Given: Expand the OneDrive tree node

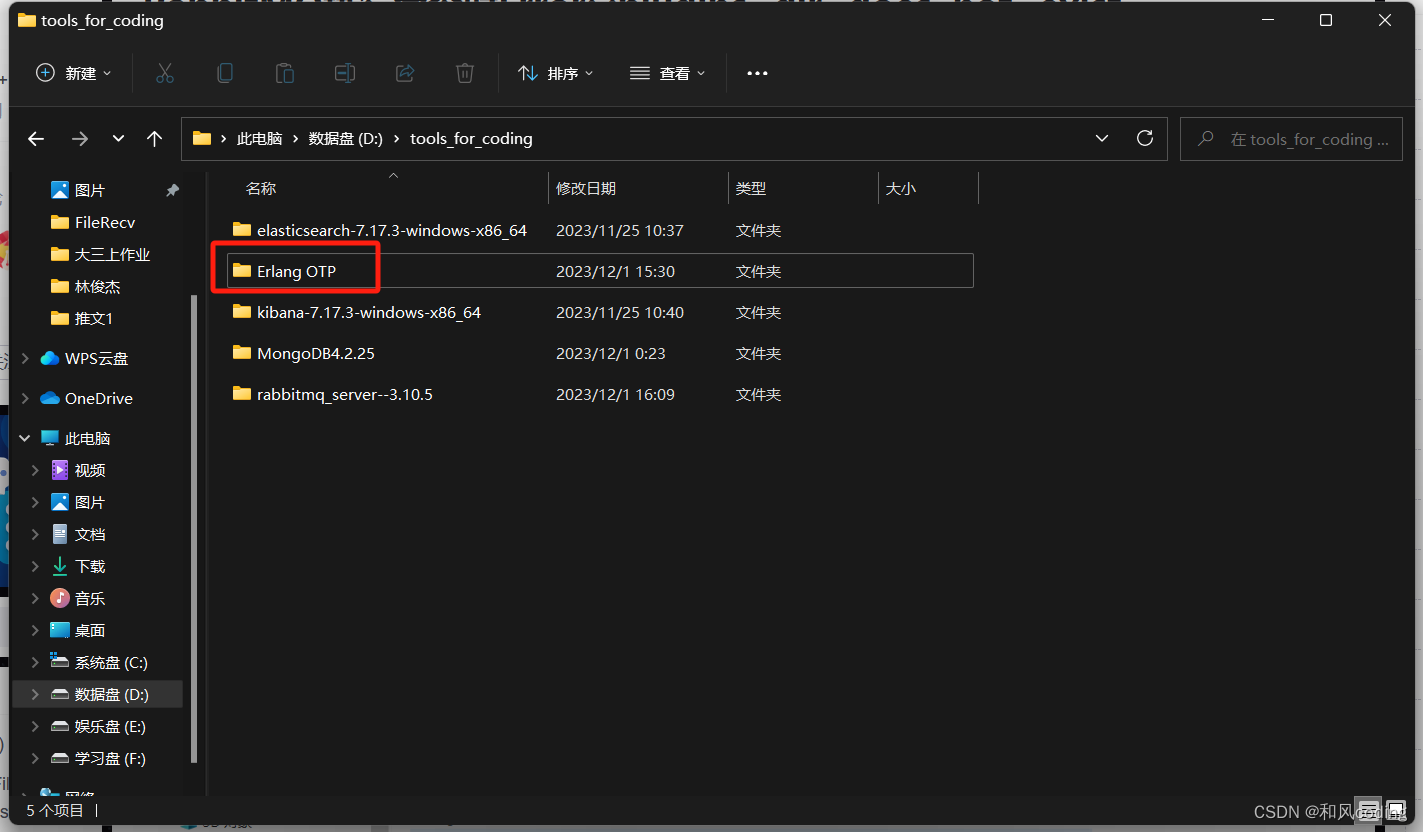Looking at the screenshot, I should [x=24, y=398].
